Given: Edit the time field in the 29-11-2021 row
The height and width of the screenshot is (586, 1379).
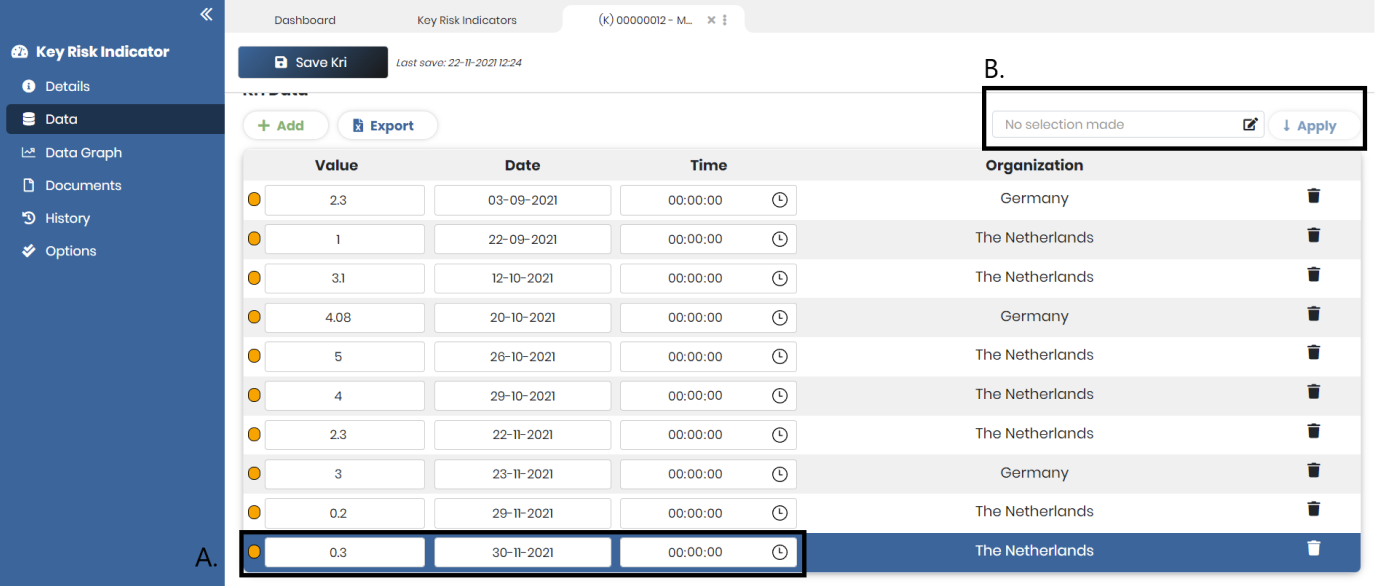Looking at the screenshot, I should tap(708, 513).
